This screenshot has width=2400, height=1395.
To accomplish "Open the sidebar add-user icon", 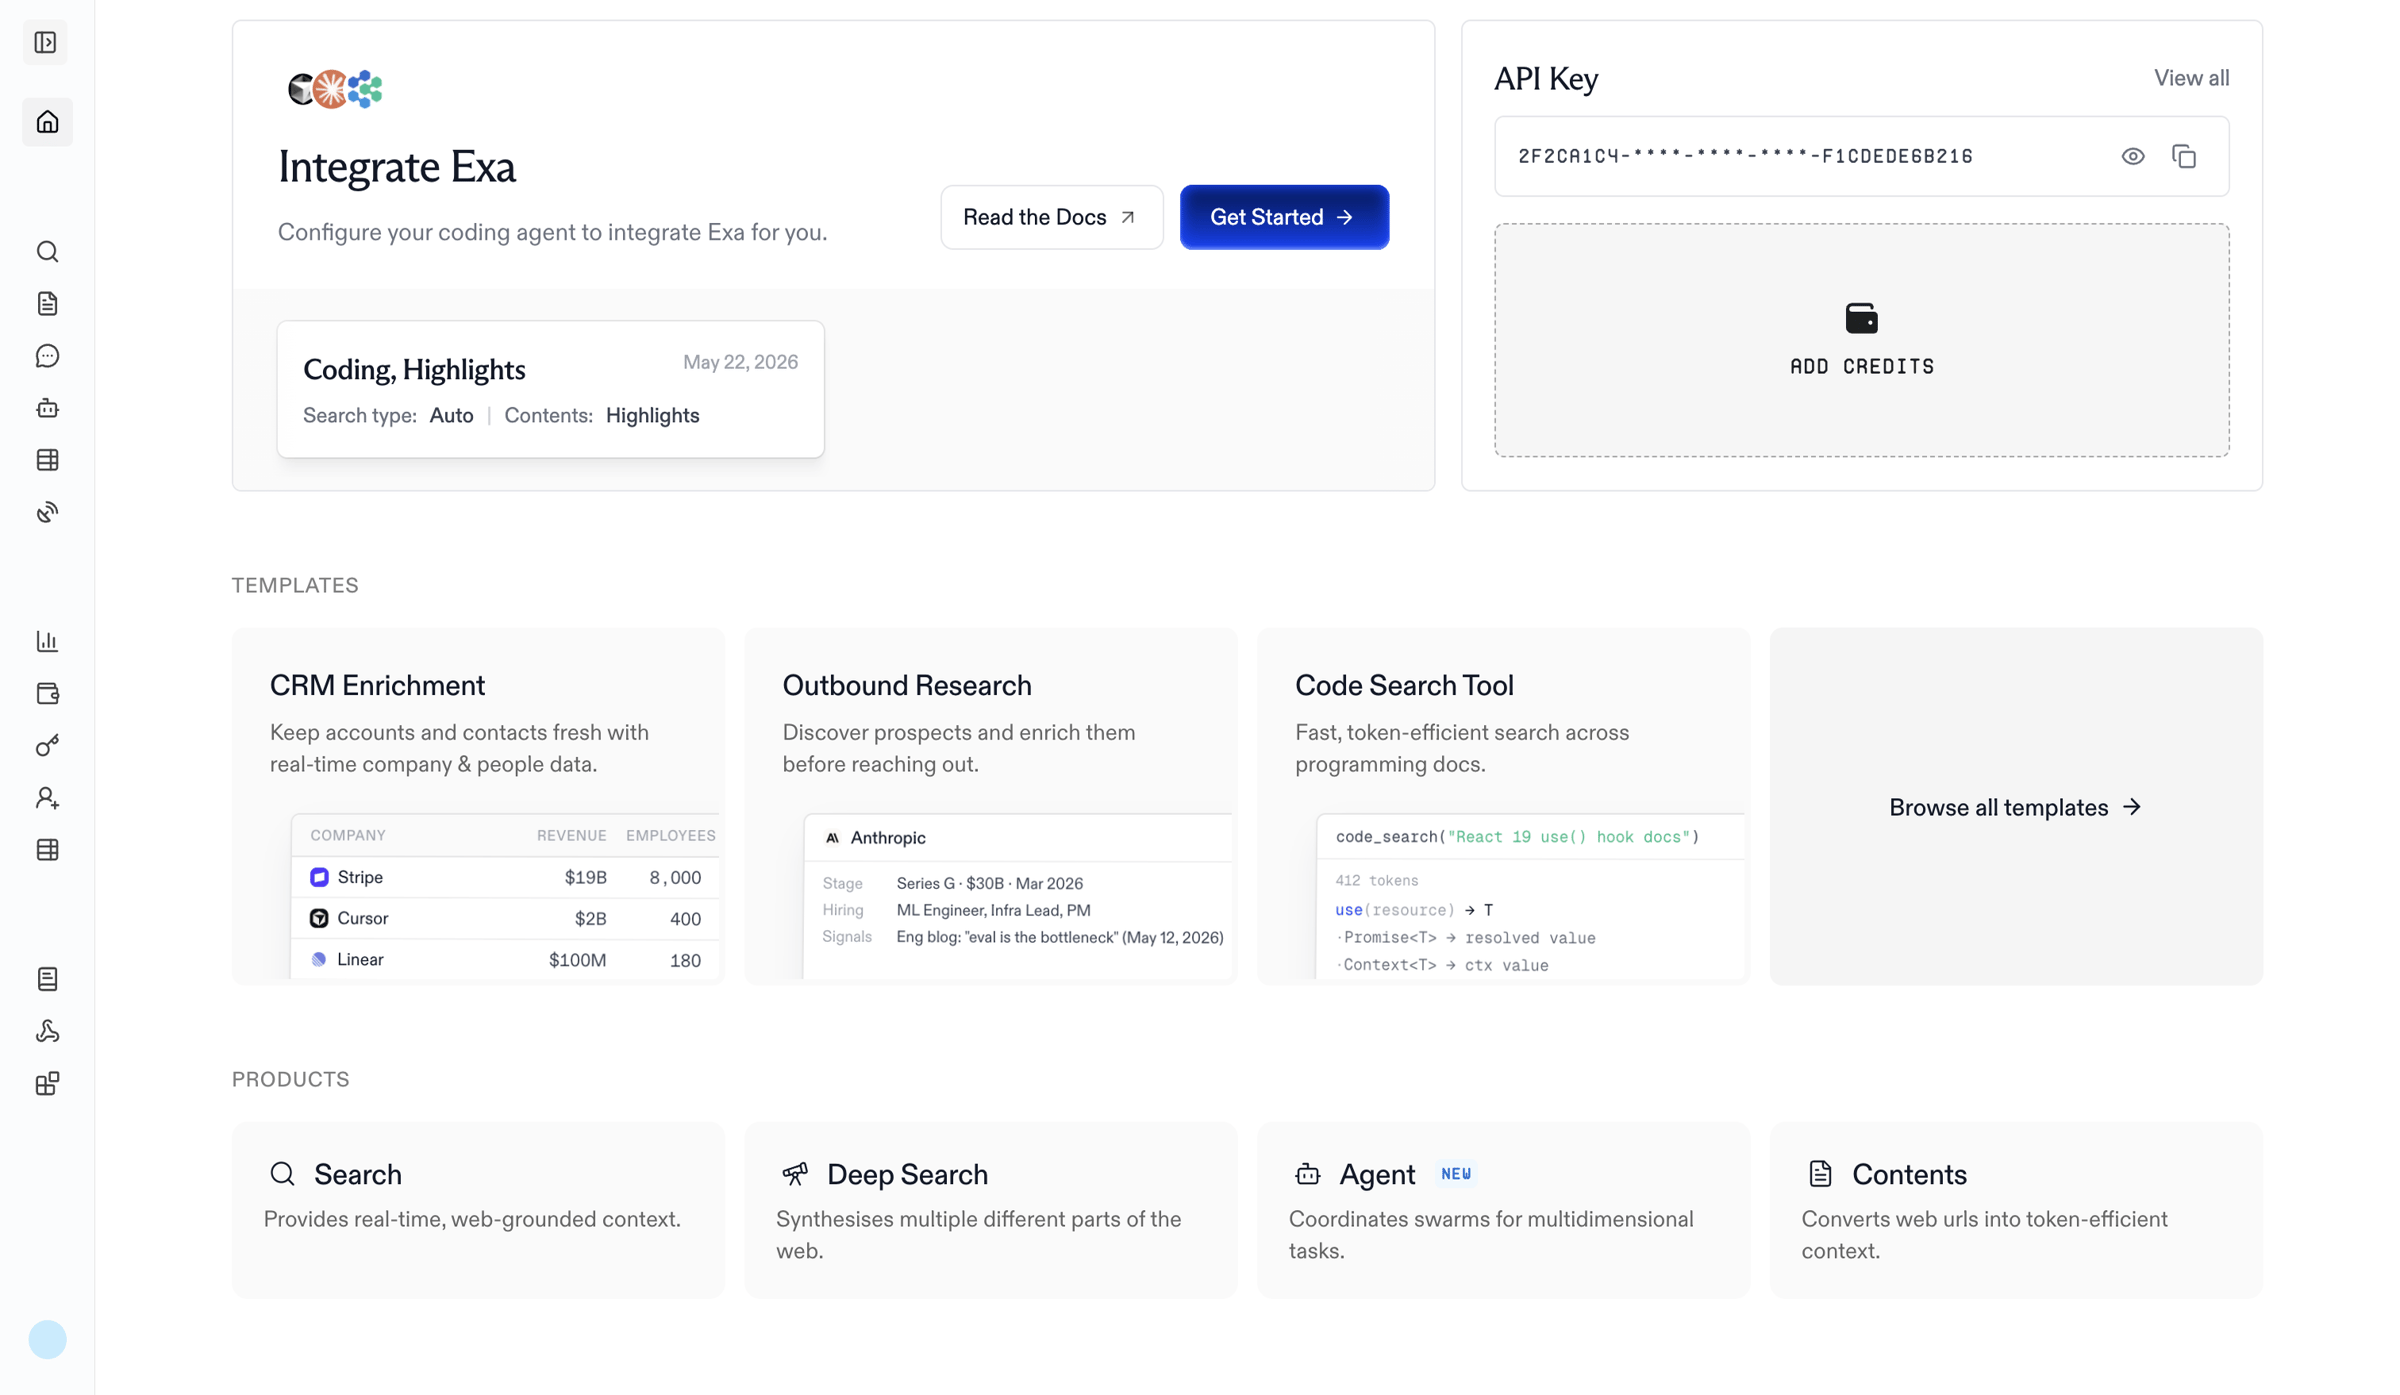I will coord(47,798).
